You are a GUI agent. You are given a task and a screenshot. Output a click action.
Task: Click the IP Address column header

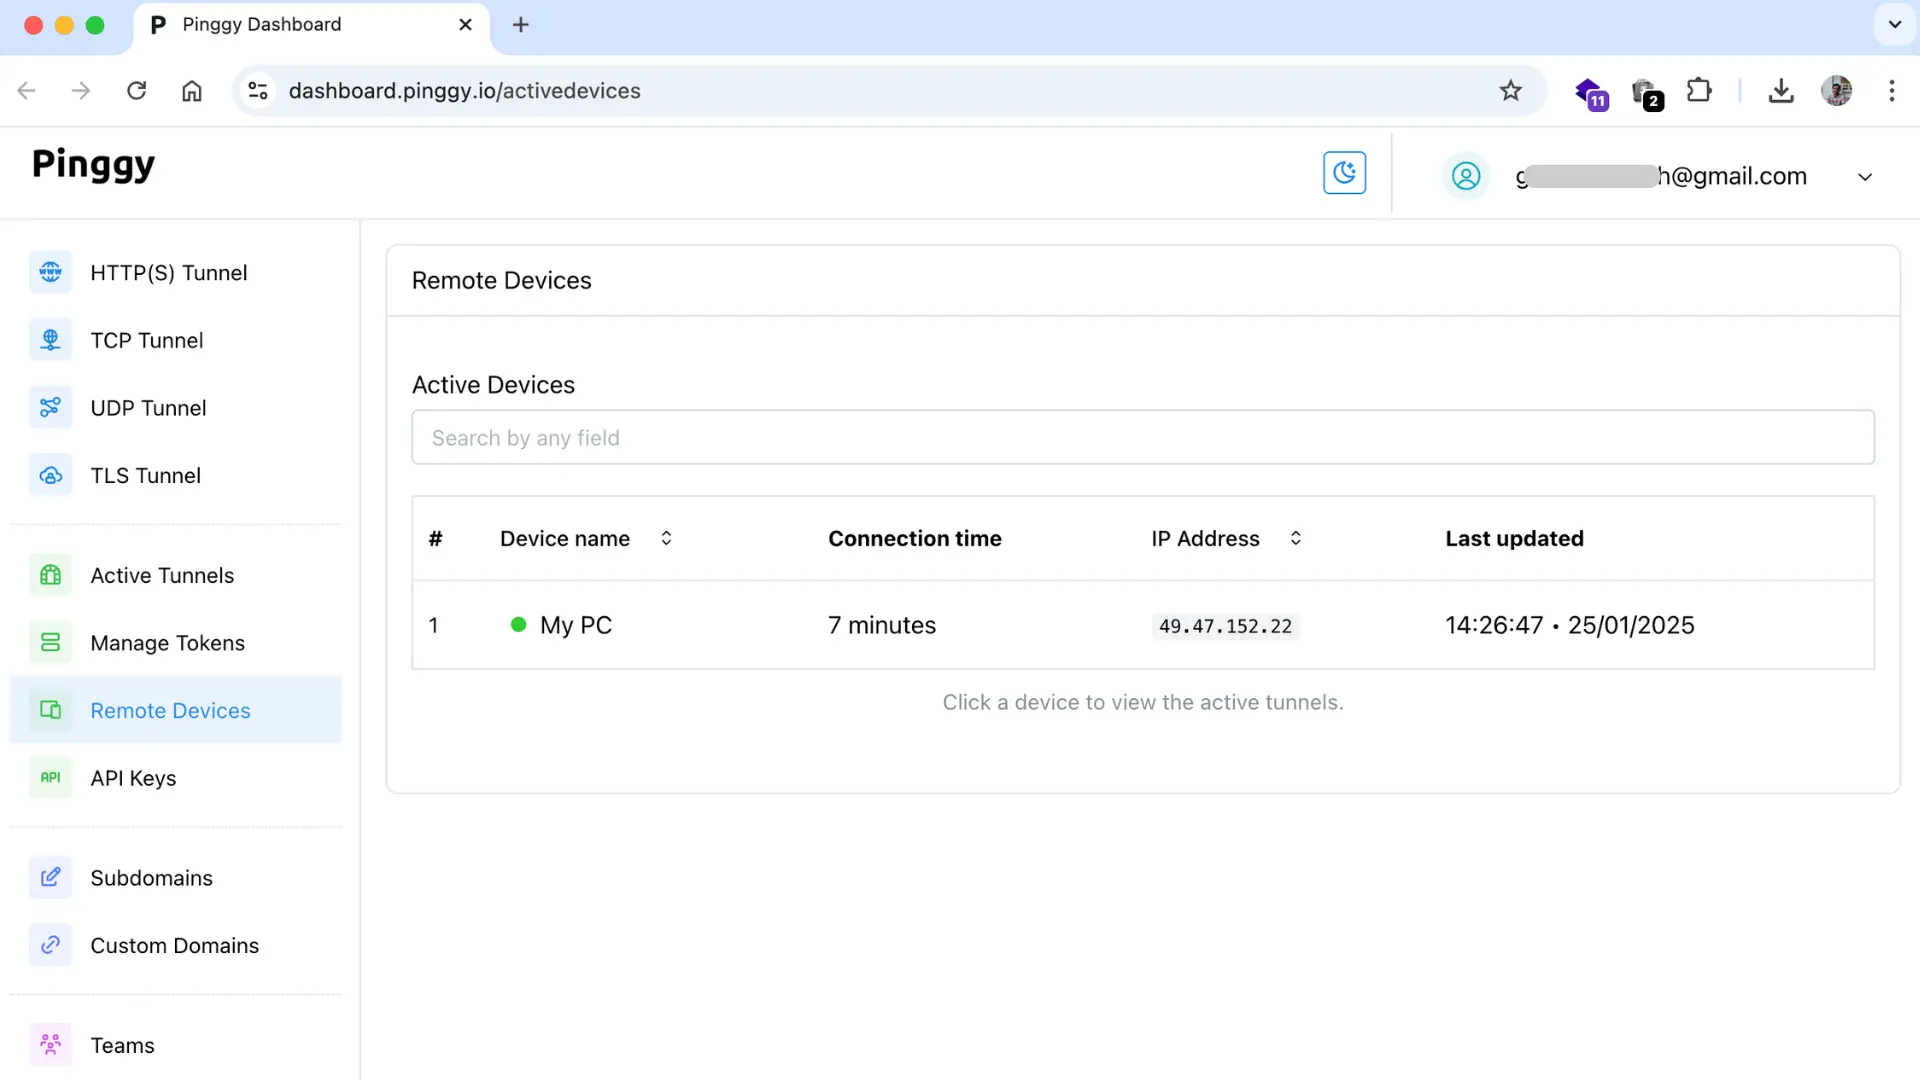pos(1205,538)
